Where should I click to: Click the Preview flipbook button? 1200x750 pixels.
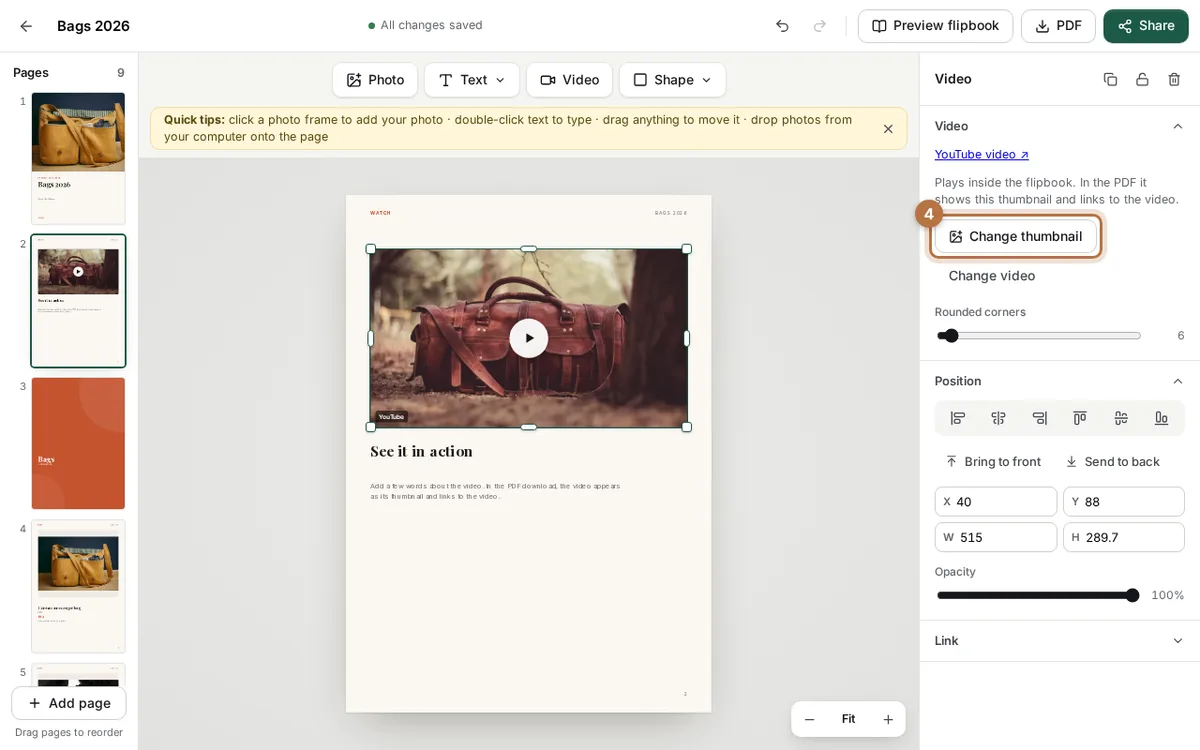point(935,26)
